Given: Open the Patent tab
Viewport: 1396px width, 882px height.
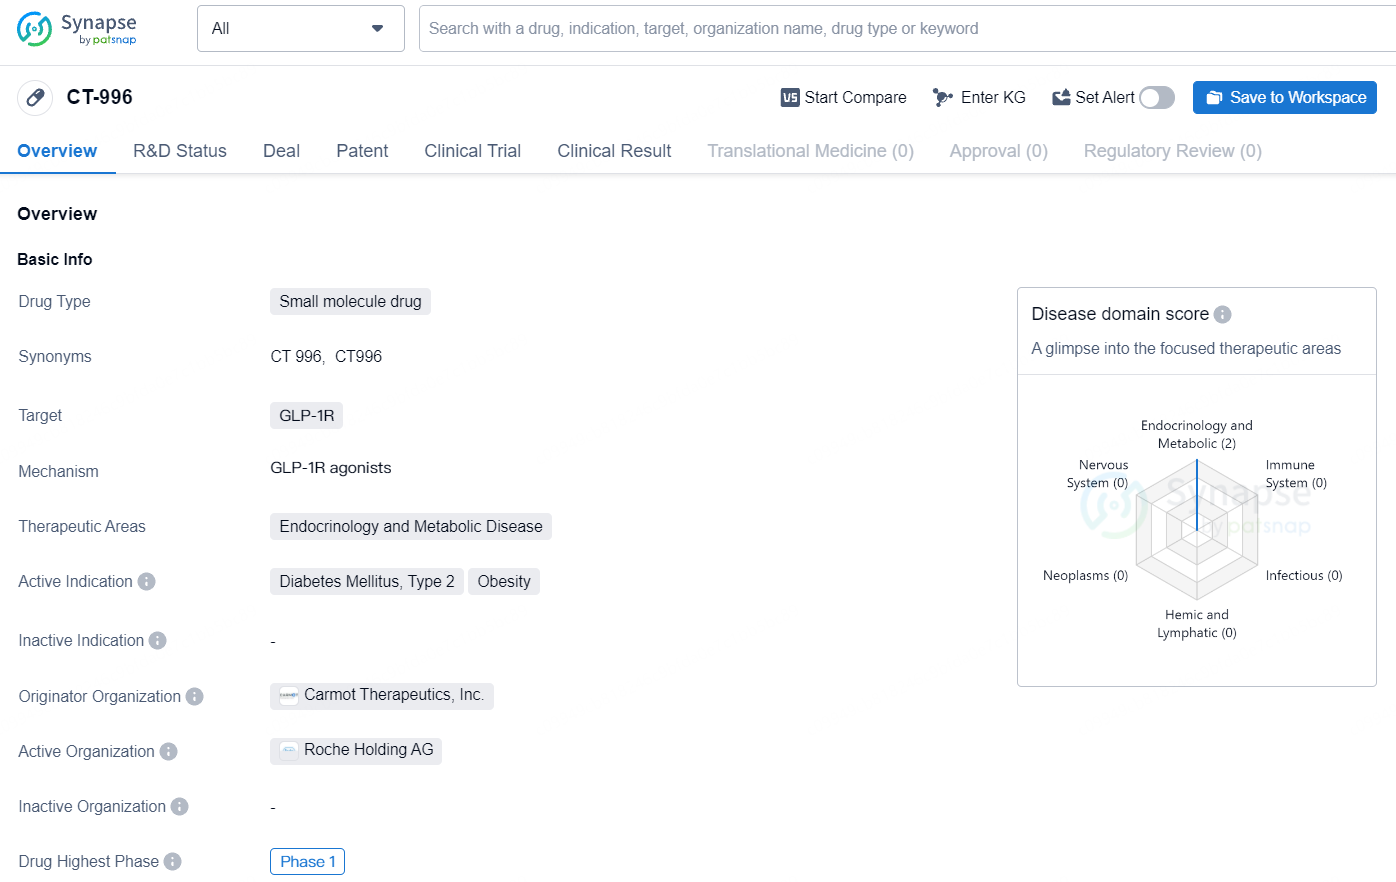Looking at the screenshot, I should point(362,151).
